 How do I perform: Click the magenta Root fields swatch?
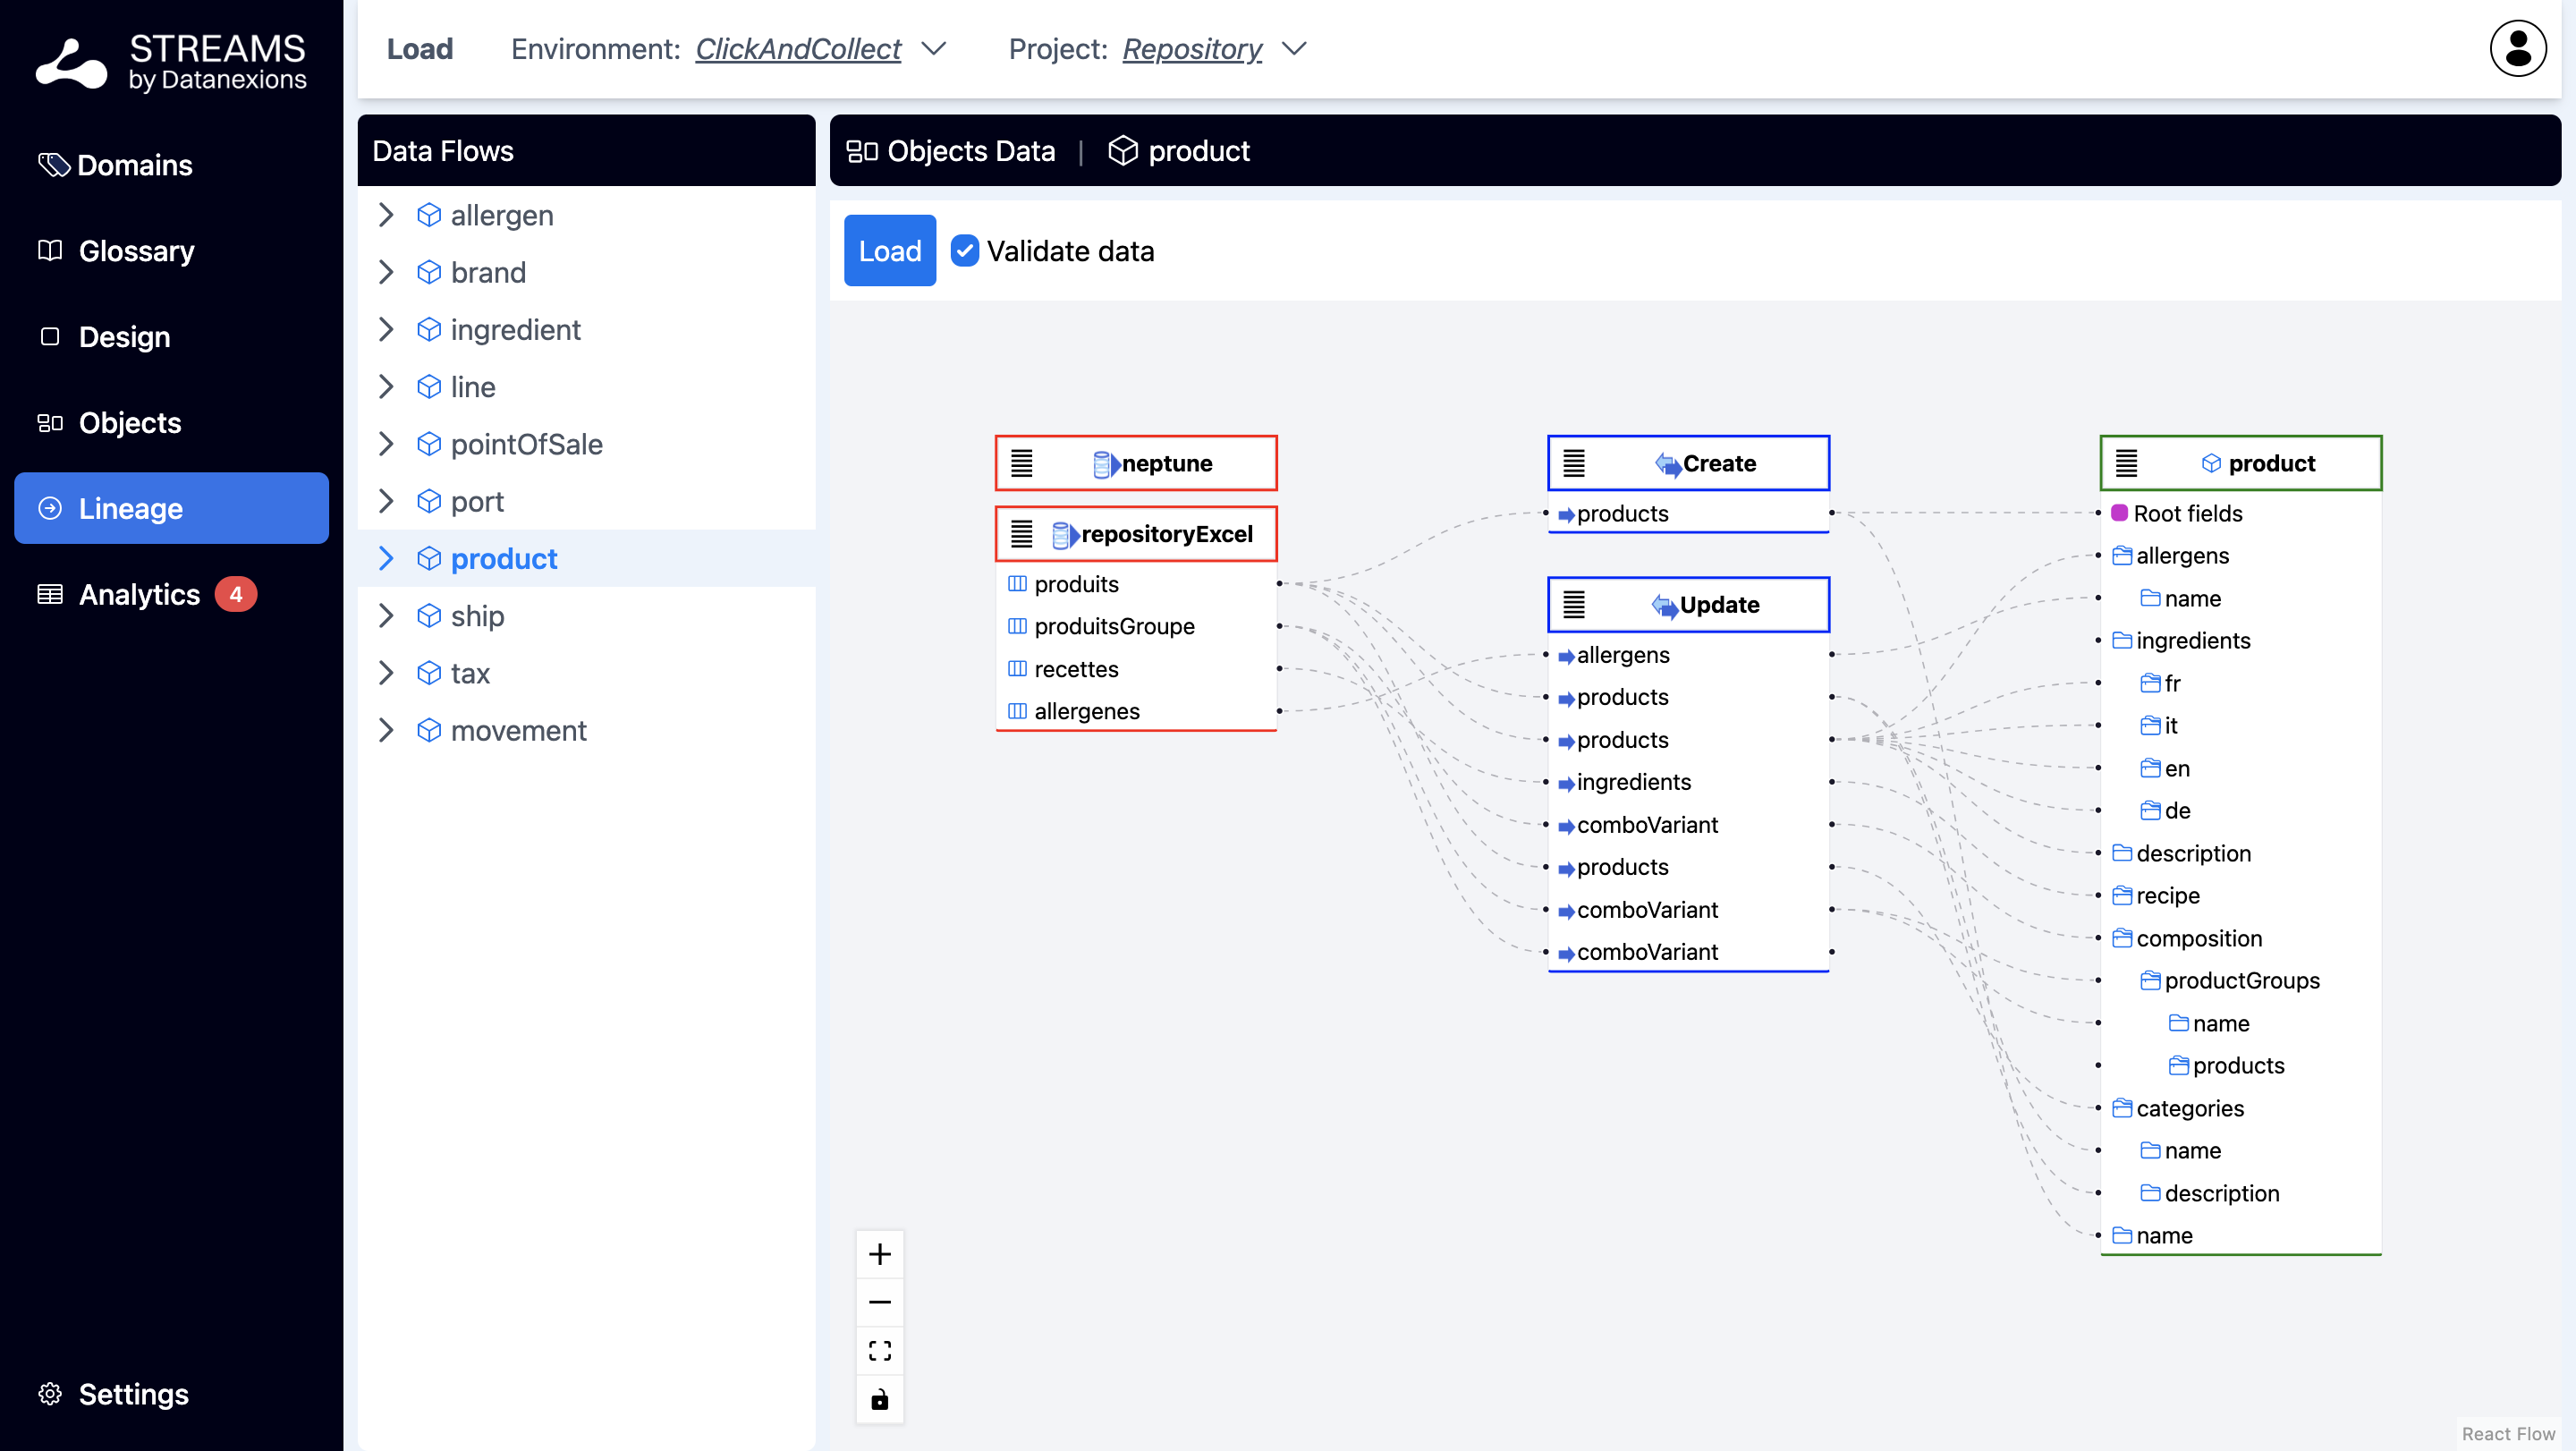click(x=2118, y=513)
